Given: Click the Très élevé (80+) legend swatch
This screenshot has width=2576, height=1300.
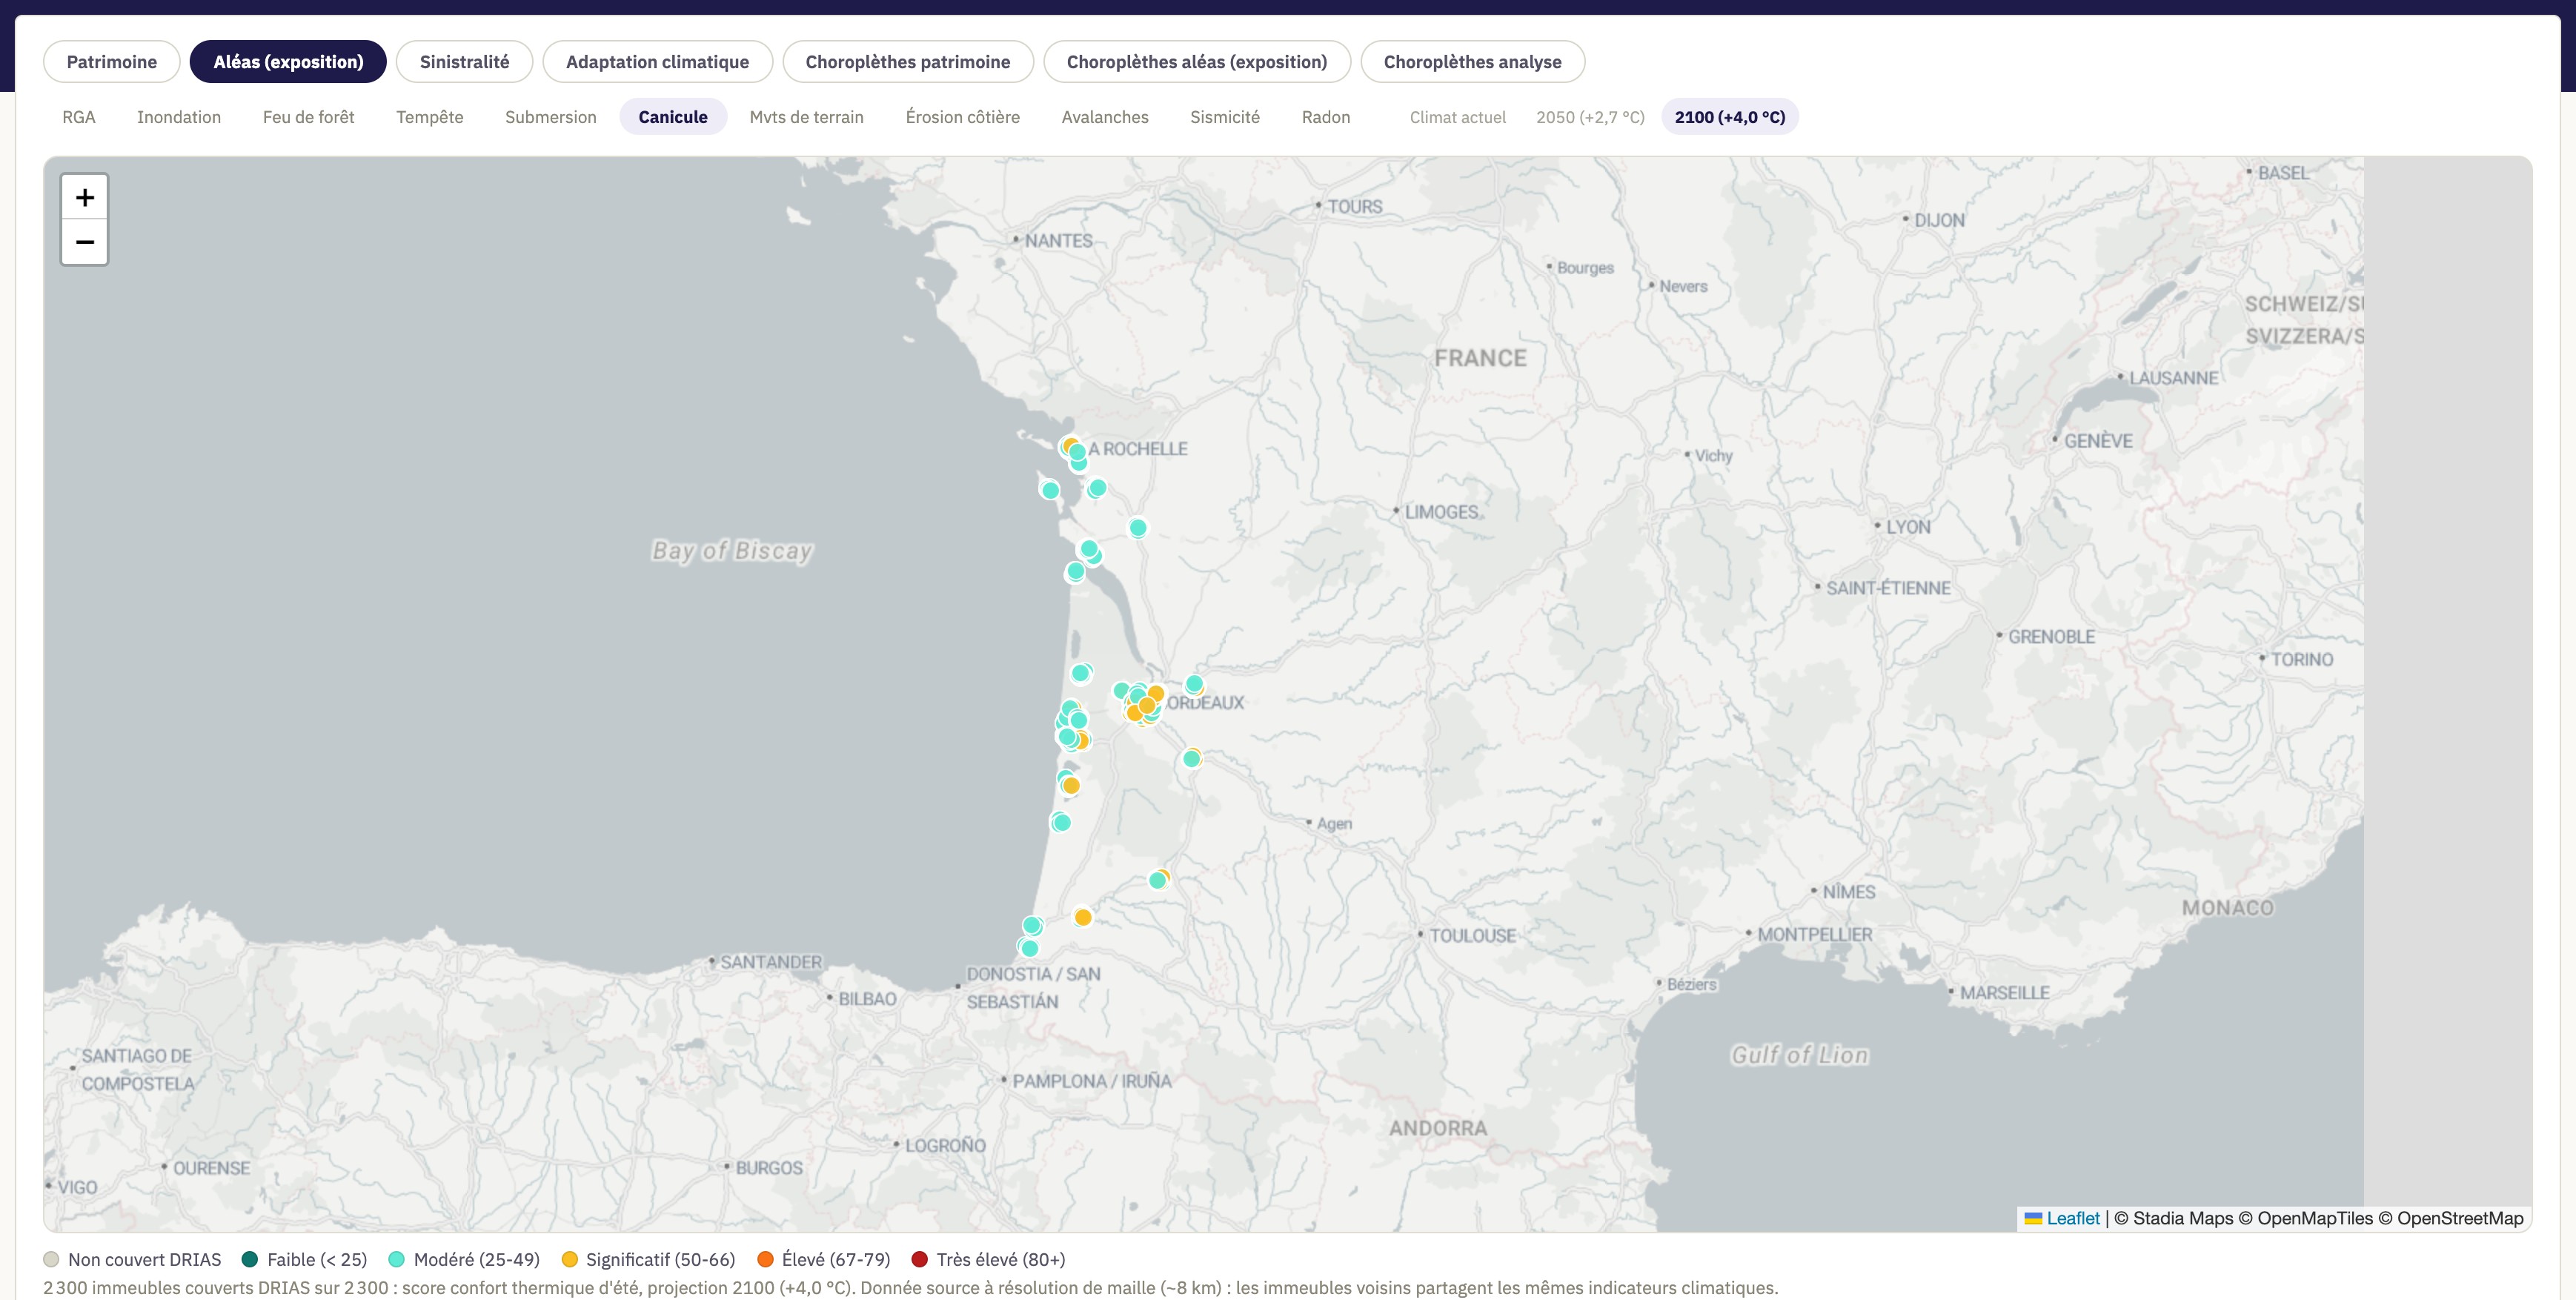Looking at the screenshot, I should click(919, 1259).
